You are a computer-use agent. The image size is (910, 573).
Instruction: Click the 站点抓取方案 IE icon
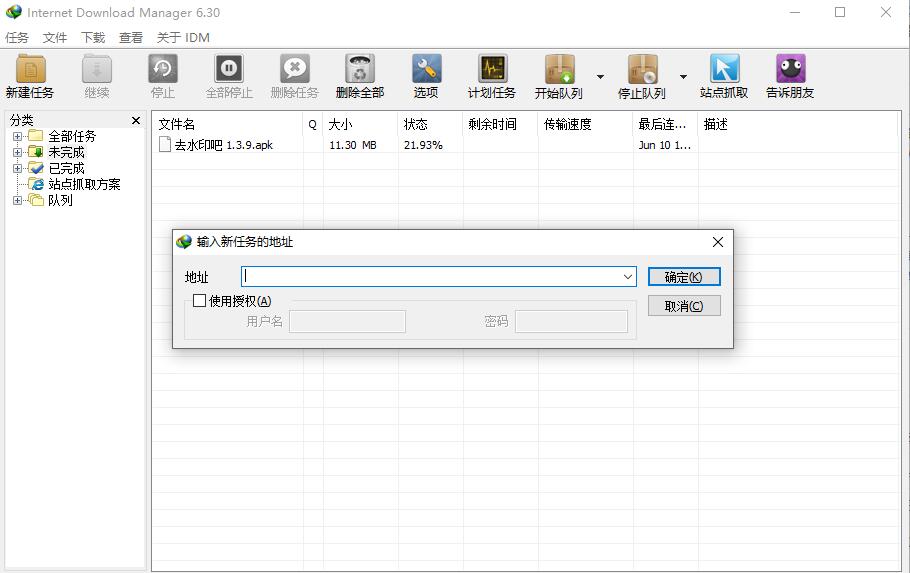[x=37, y=184]
